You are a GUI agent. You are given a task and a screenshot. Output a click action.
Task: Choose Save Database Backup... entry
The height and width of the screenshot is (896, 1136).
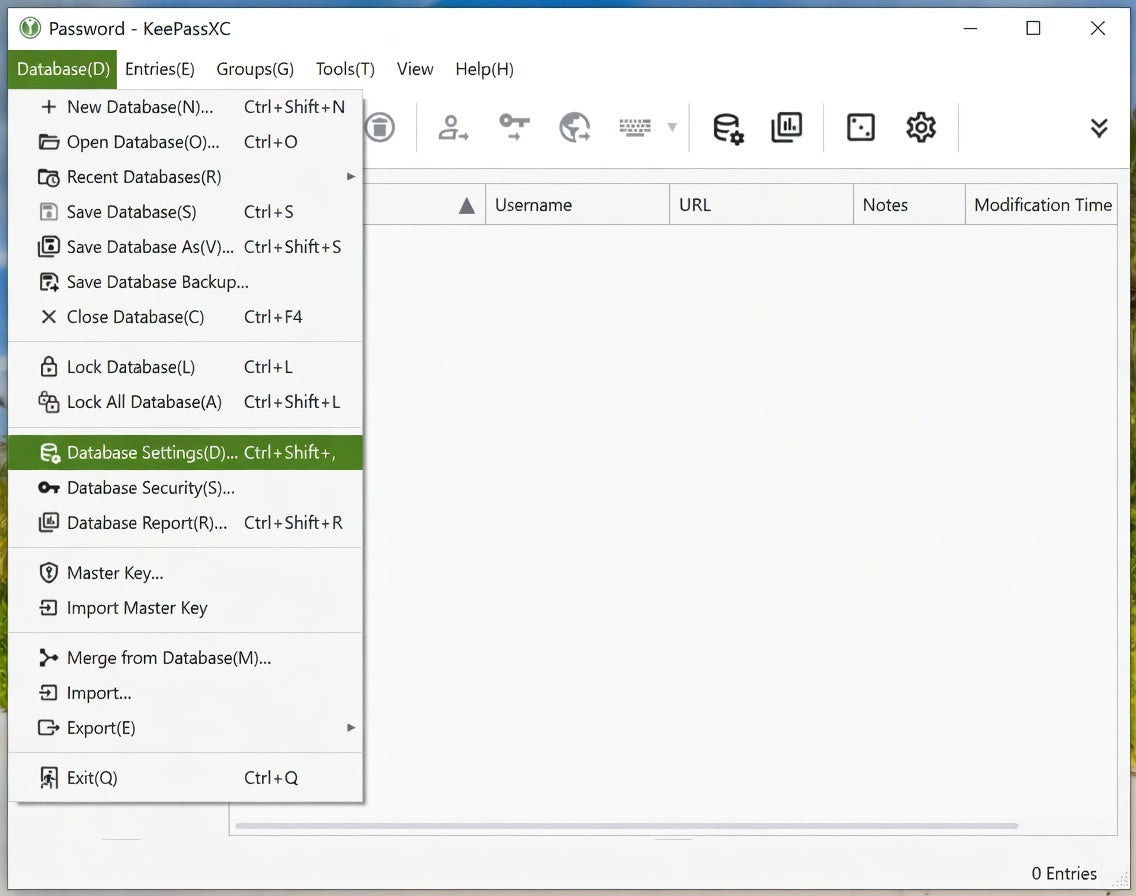pos(185,282)
